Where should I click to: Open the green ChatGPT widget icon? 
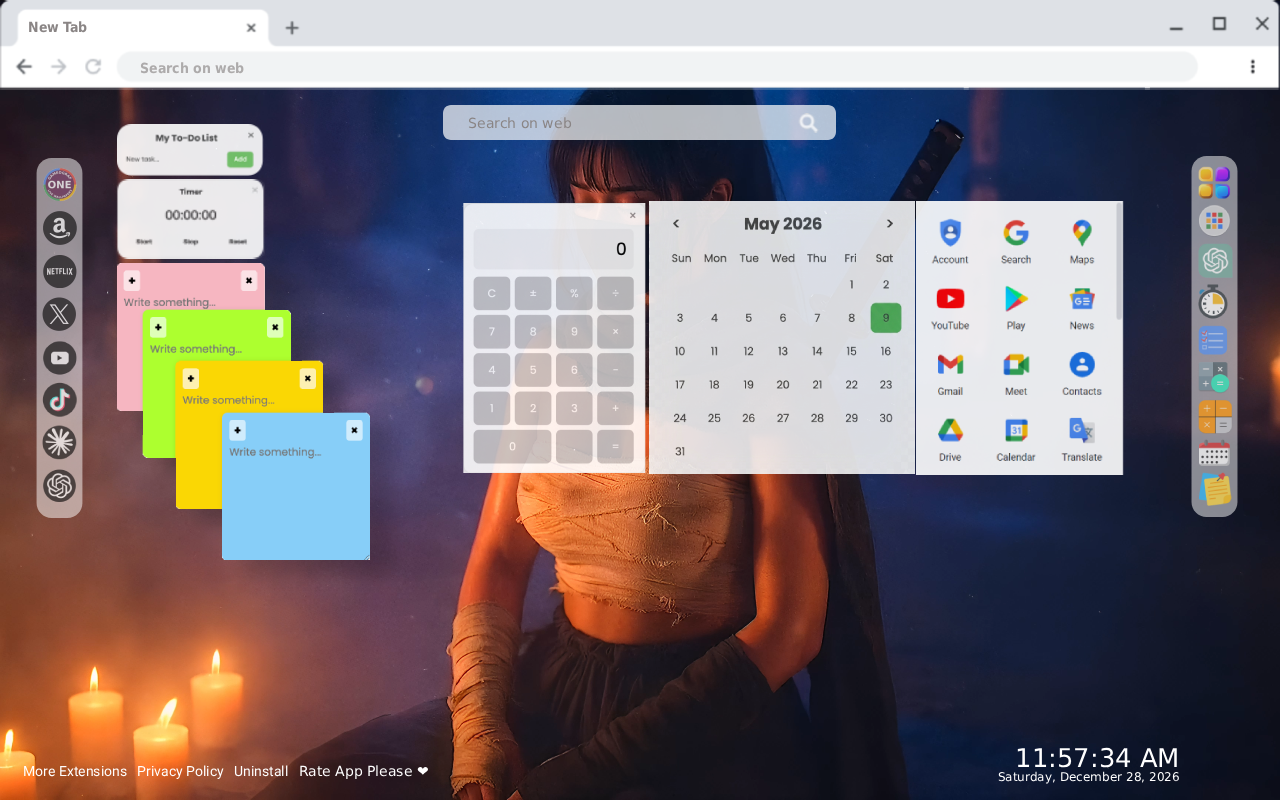(x=1214, y=261)
